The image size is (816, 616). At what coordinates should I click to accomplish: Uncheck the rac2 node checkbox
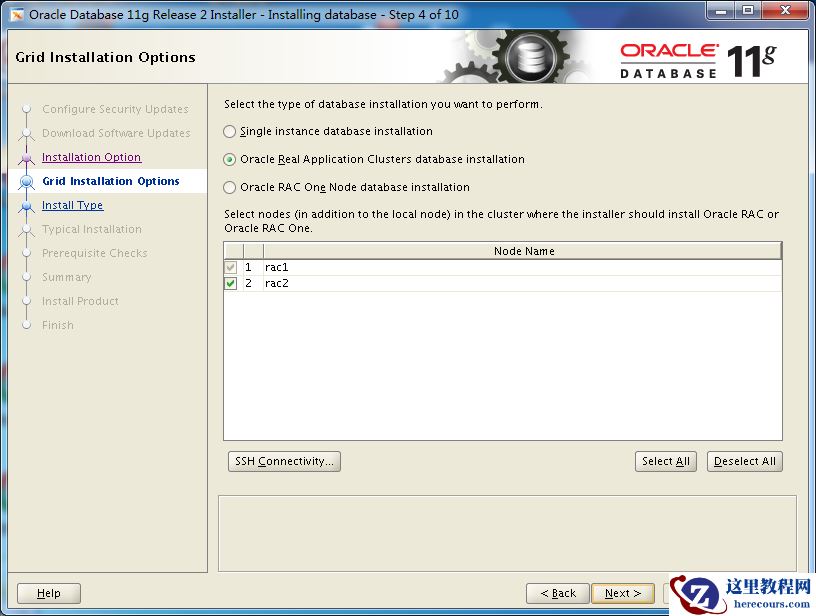[231, 283]
